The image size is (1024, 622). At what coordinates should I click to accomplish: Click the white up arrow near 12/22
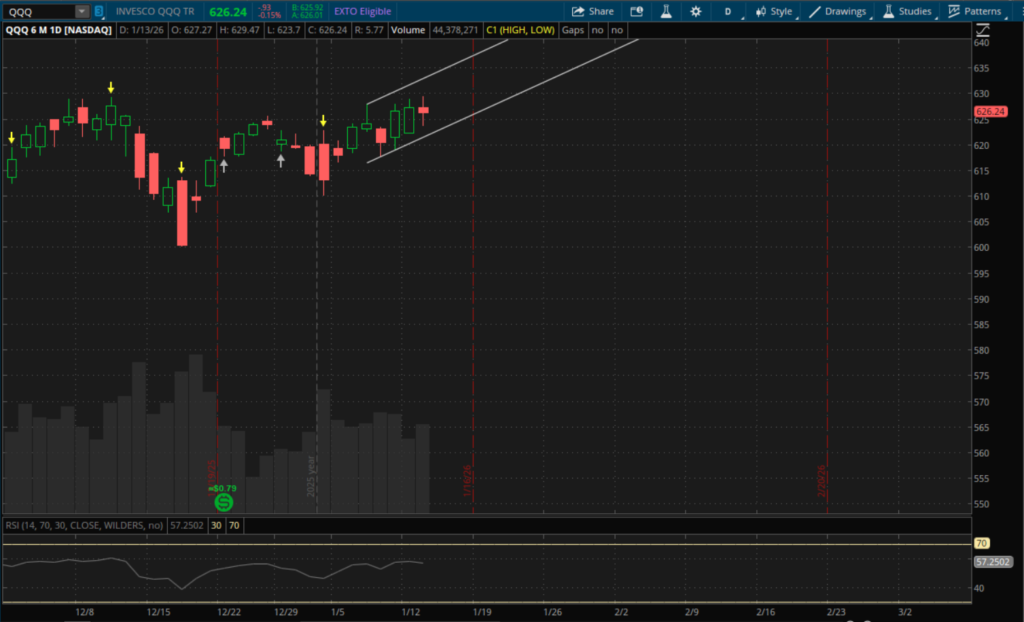(x=224, y=165)
